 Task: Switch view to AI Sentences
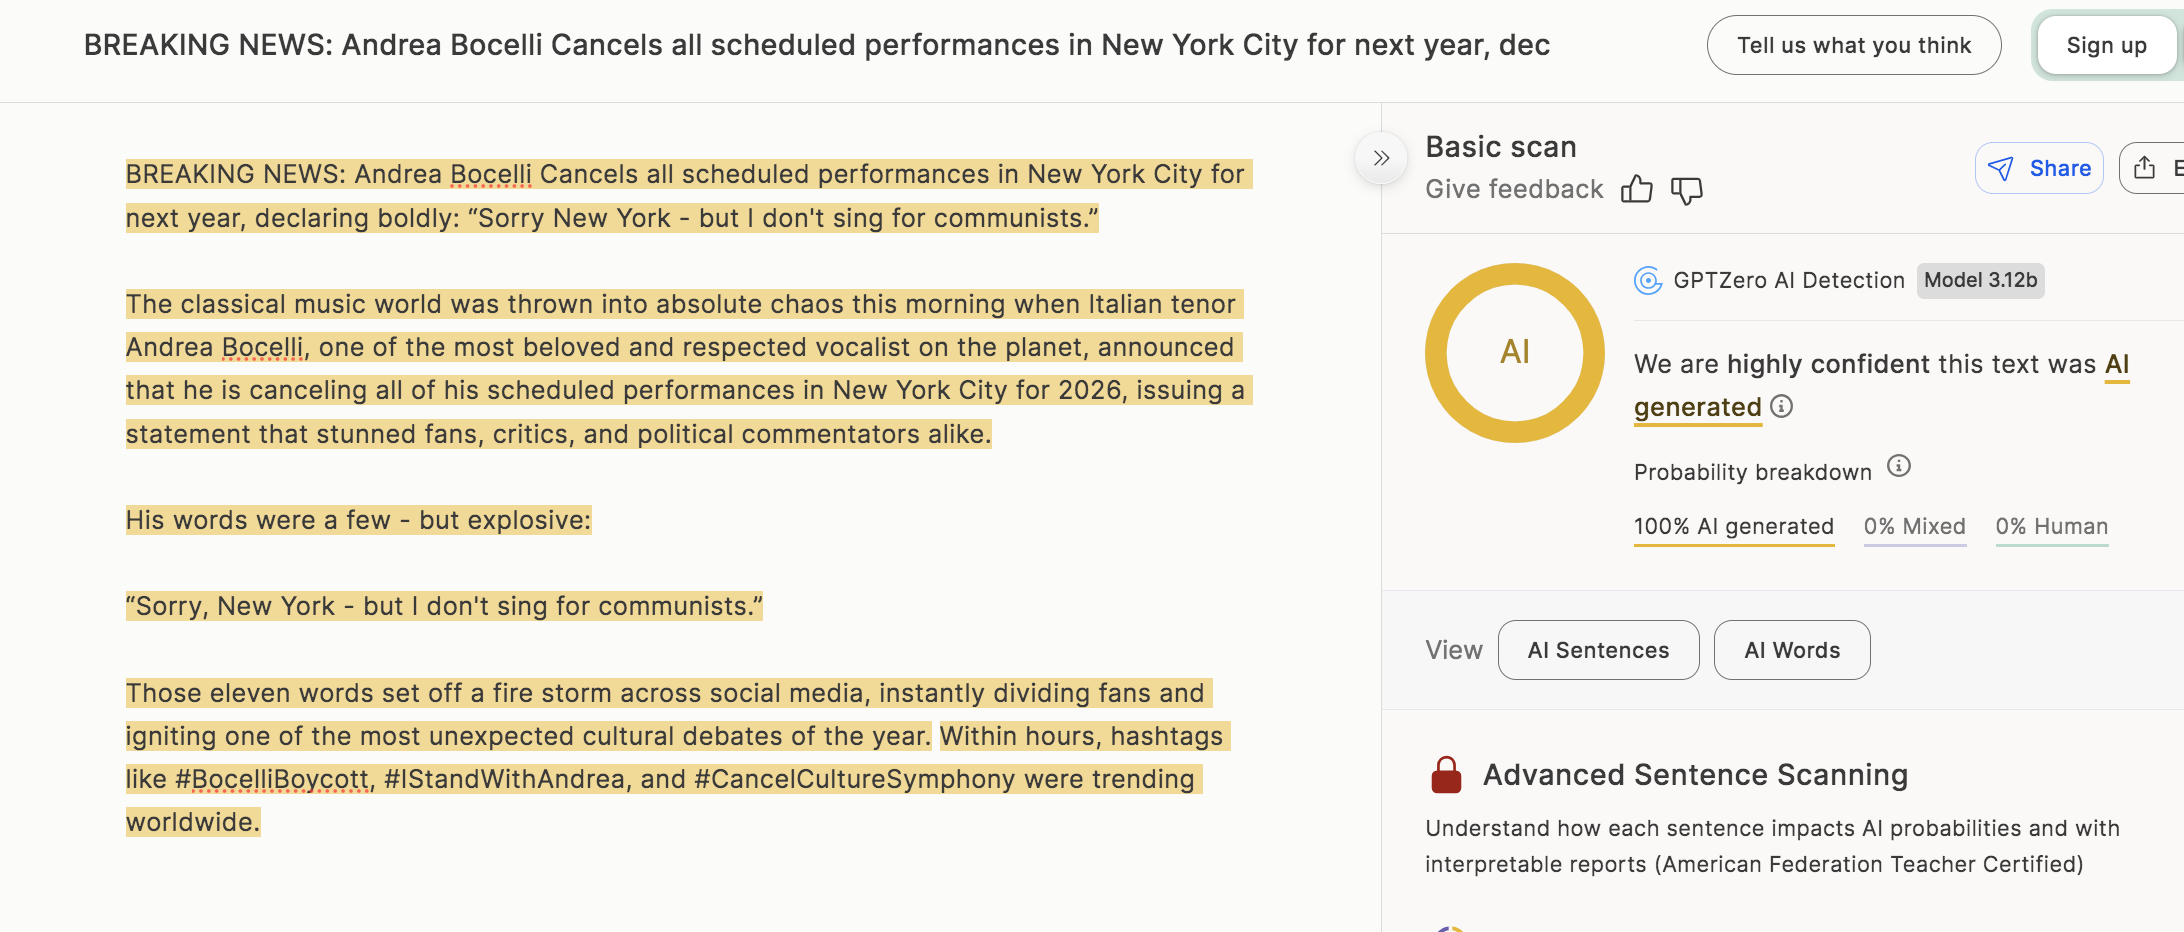pos(1598,650)
